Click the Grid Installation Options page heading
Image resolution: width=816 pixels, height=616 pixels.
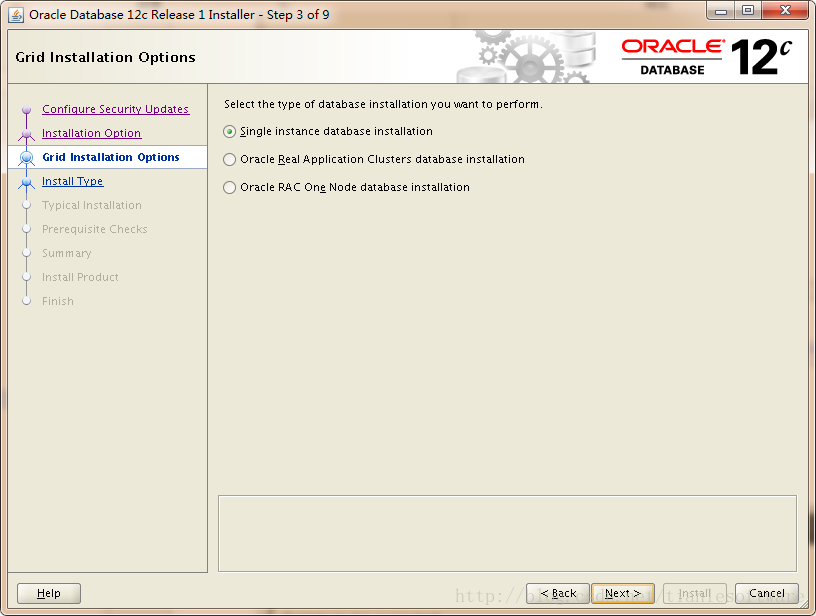pos(106,57)
